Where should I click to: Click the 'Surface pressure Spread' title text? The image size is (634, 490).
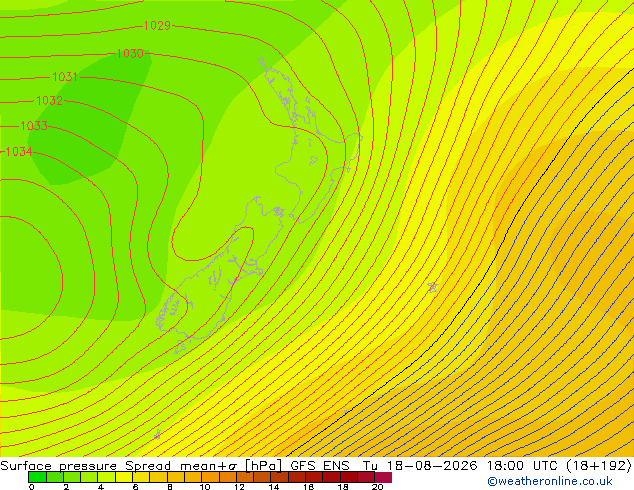click(86, 466)
